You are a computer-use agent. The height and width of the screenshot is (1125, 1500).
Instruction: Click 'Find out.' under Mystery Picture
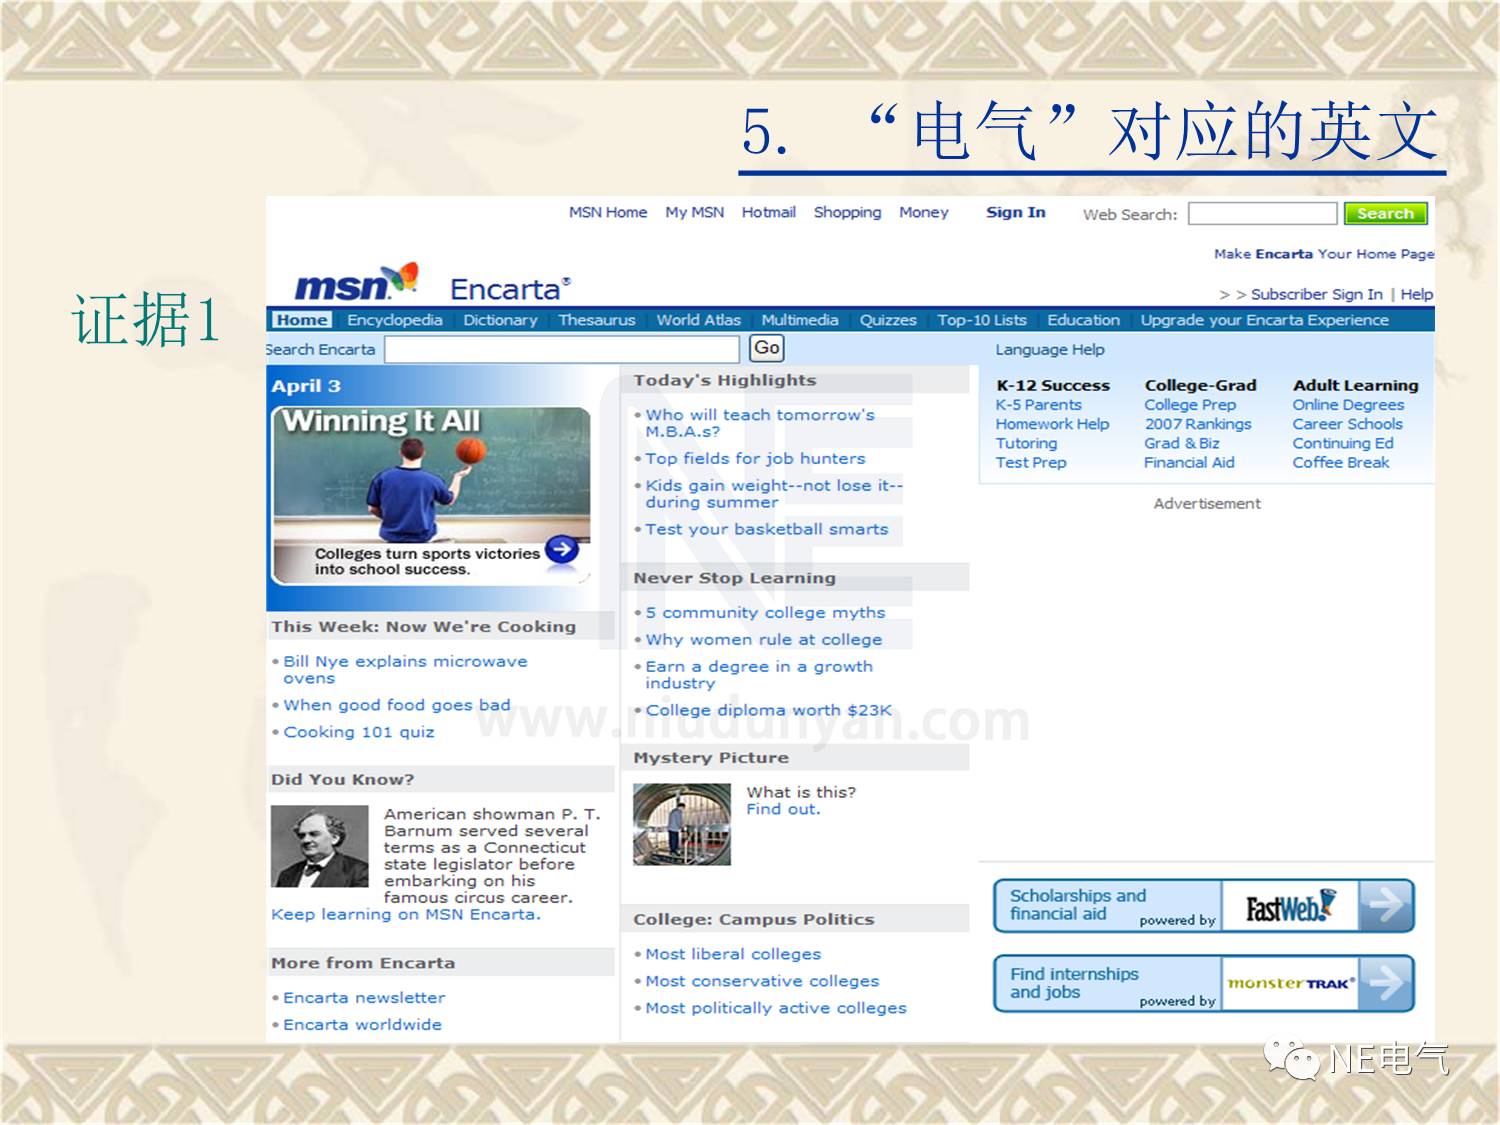point(783,809)
